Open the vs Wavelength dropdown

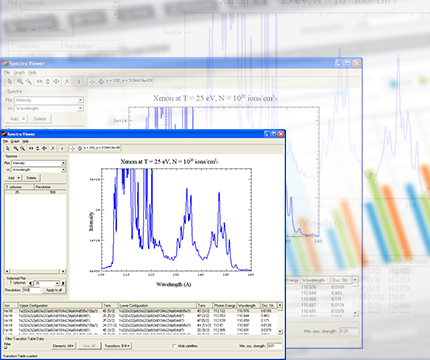click(39, 170)
